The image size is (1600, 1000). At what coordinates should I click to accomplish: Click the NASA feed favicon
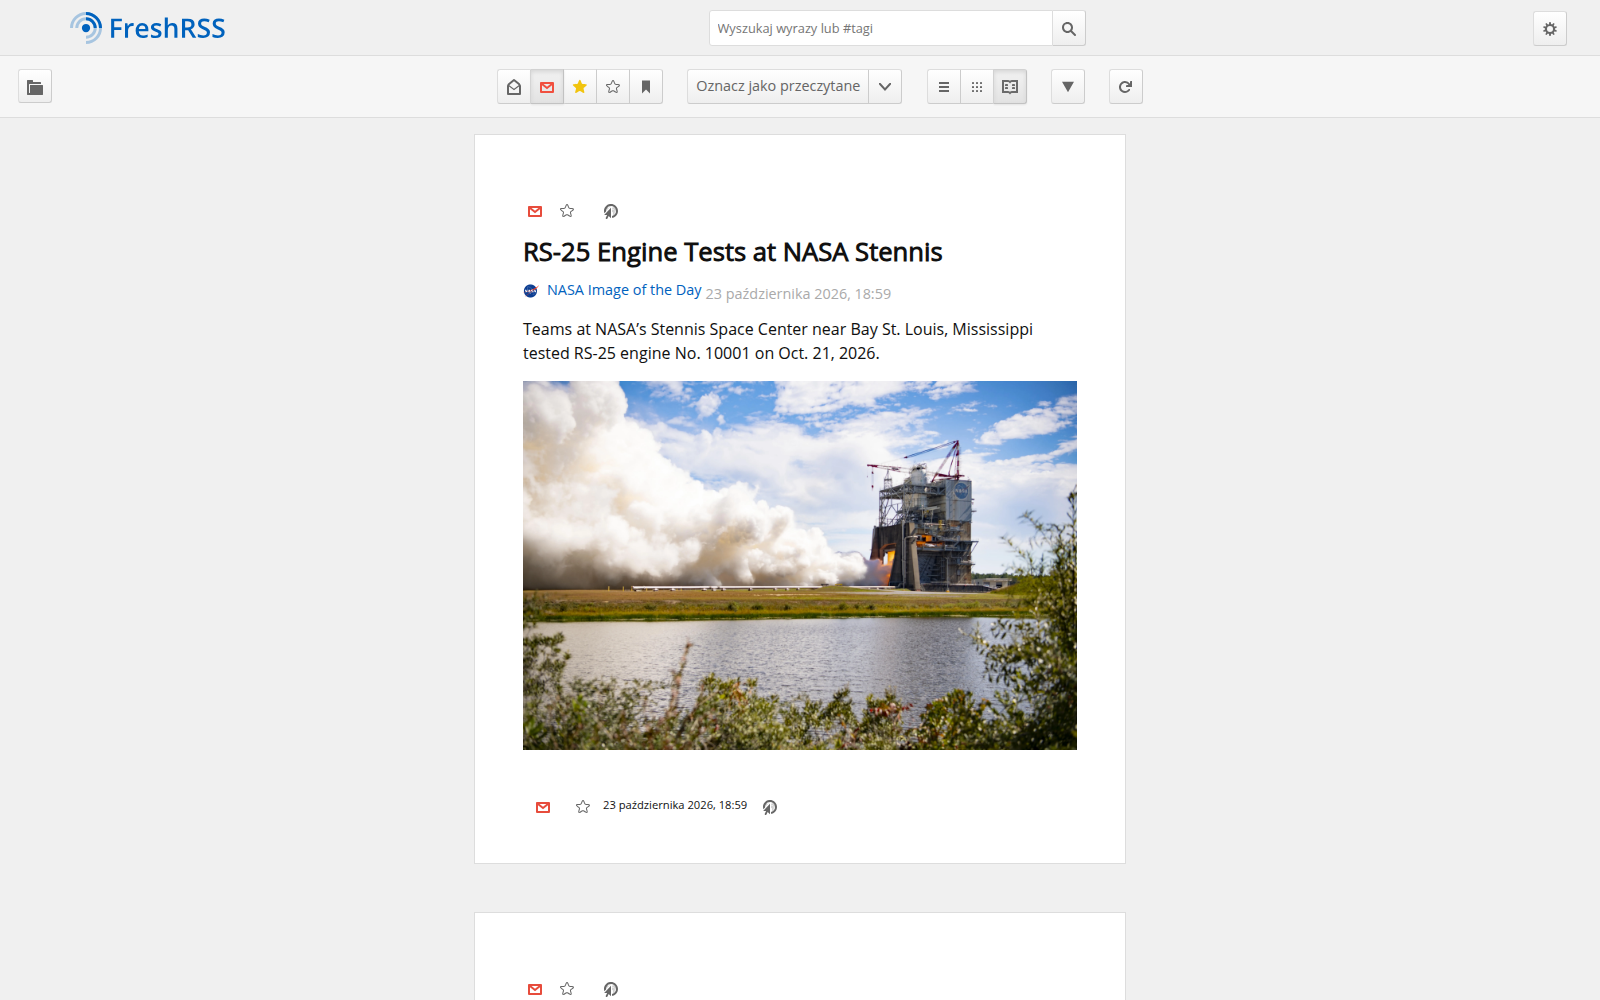click(x=531, y=291)
